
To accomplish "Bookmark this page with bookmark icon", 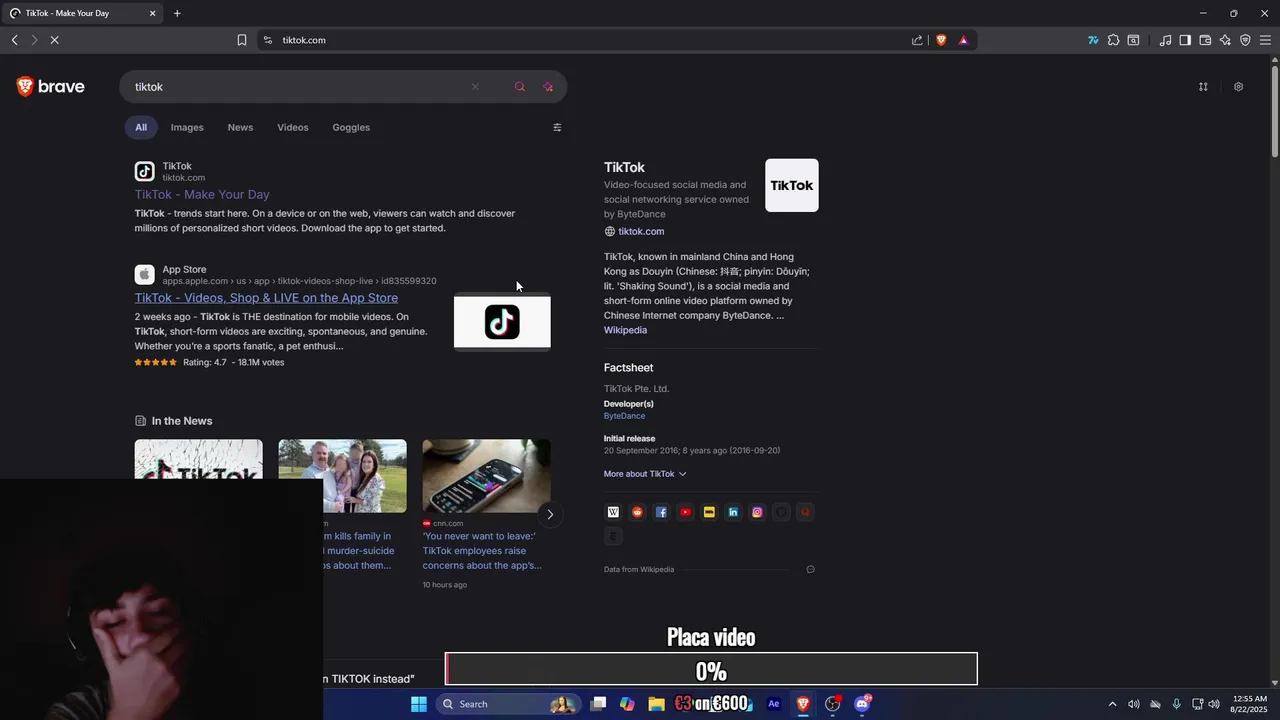I will tap(242, 40).
